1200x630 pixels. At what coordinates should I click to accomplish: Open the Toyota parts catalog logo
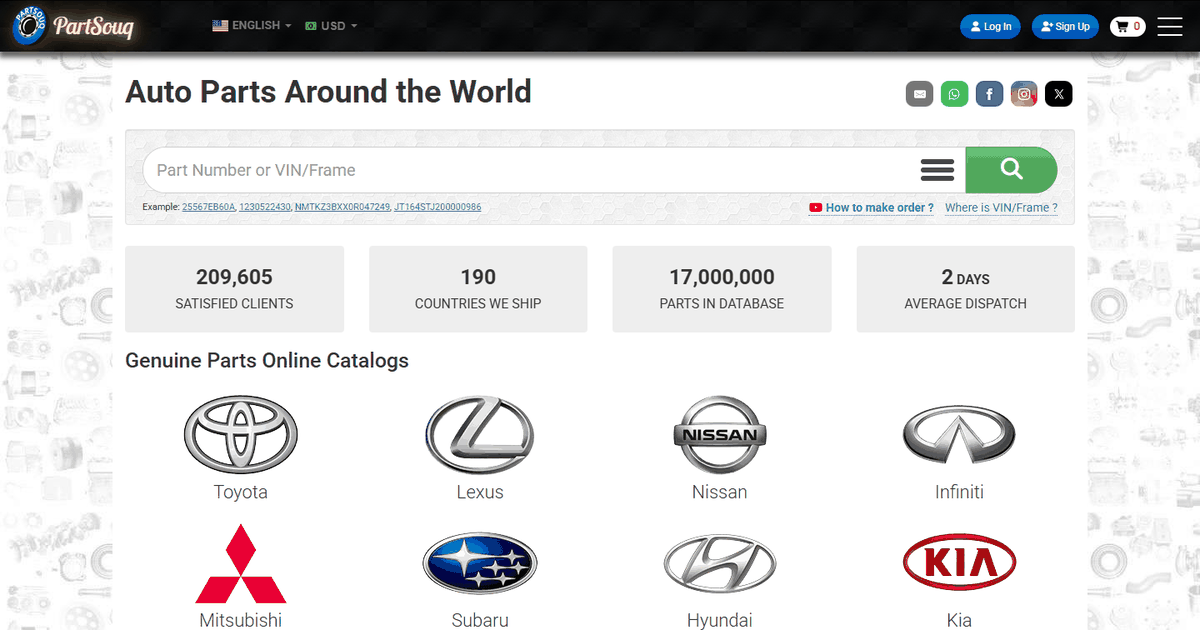click(241, 434)
